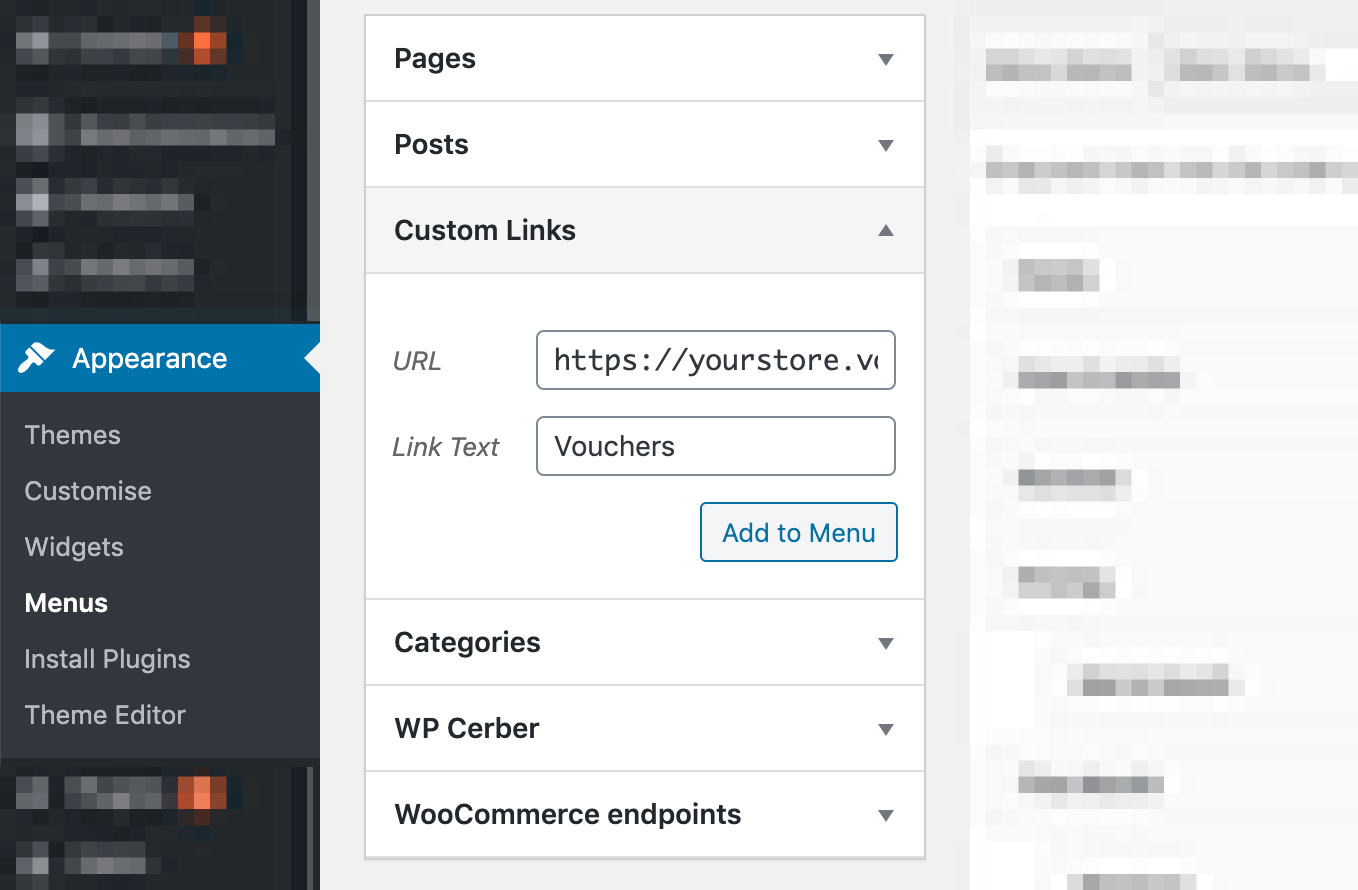Click the italic Link Text label
Viewport: 1358px width, 890px height.
click(445, 447)
